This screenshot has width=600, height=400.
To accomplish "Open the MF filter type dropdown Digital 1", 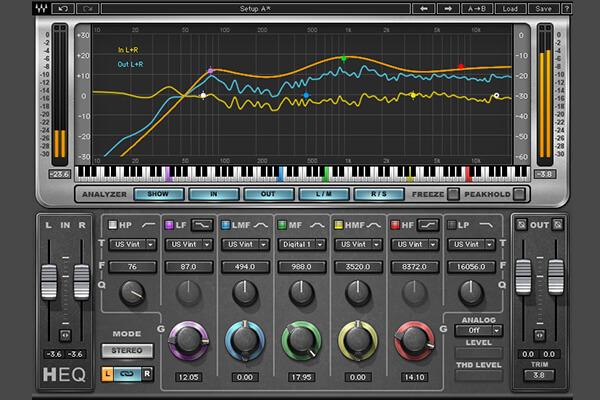I will pyautogui.click(x=299, y=243).
